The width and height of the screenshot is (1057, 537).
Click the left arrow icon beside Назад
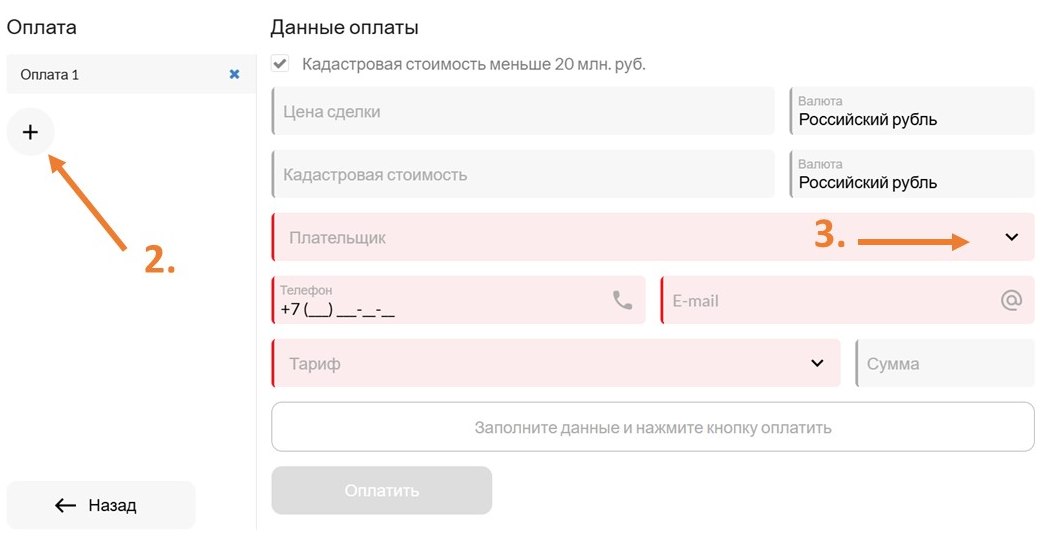coord(65,505)
